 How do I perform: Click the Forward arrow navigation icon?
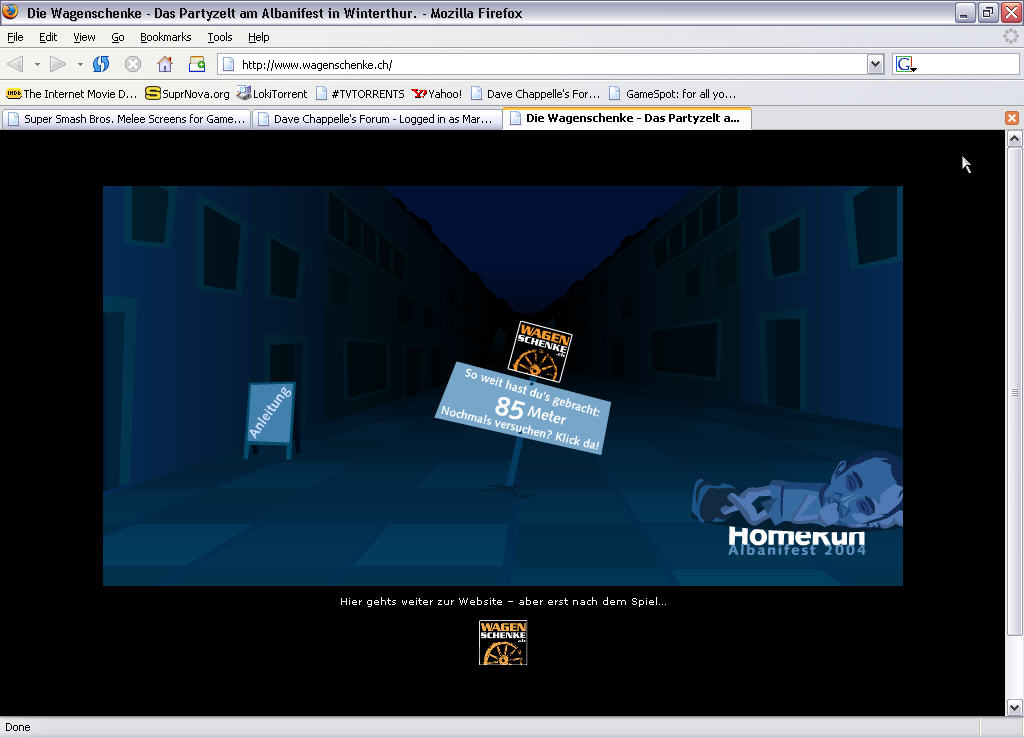point(58,64)
